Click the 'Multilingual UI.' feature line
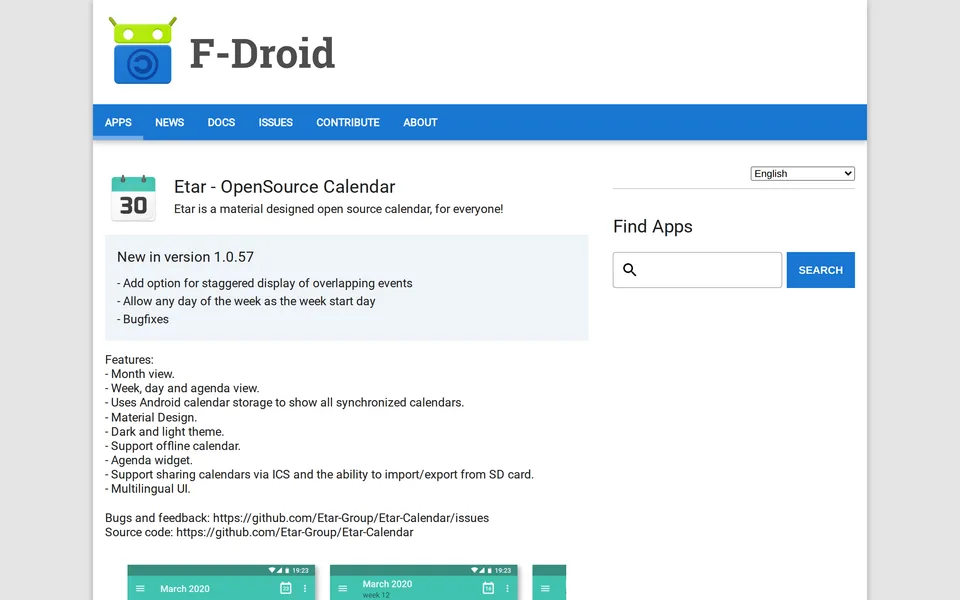The height and width of the screenshot is (600, 960). pyautogui.click(x=148, y=489)
